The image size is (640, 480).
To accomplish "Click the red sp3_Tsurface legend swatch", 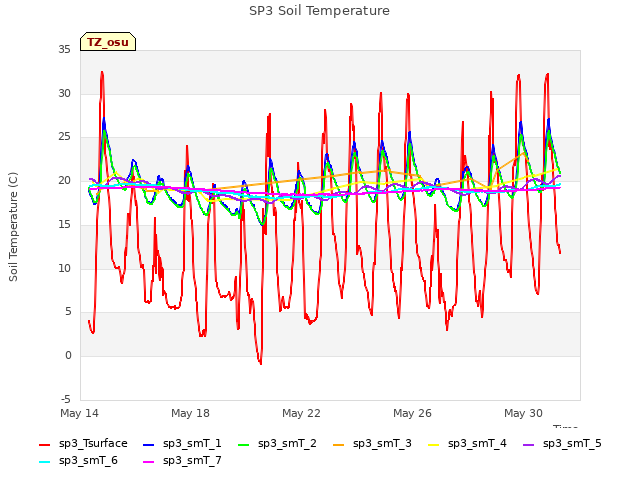I will pyautogui.click(x=44, y=444).
